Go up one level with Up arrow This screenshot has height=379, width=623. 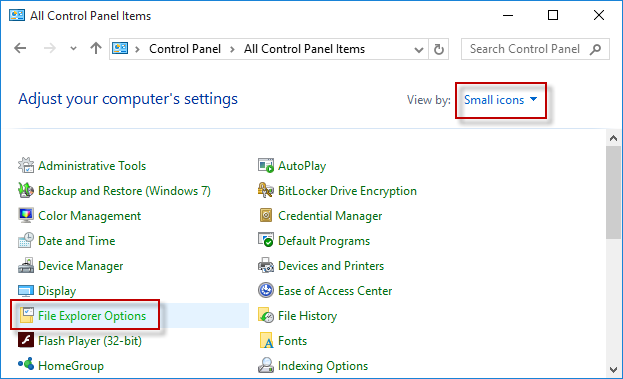tap(95, 48)
